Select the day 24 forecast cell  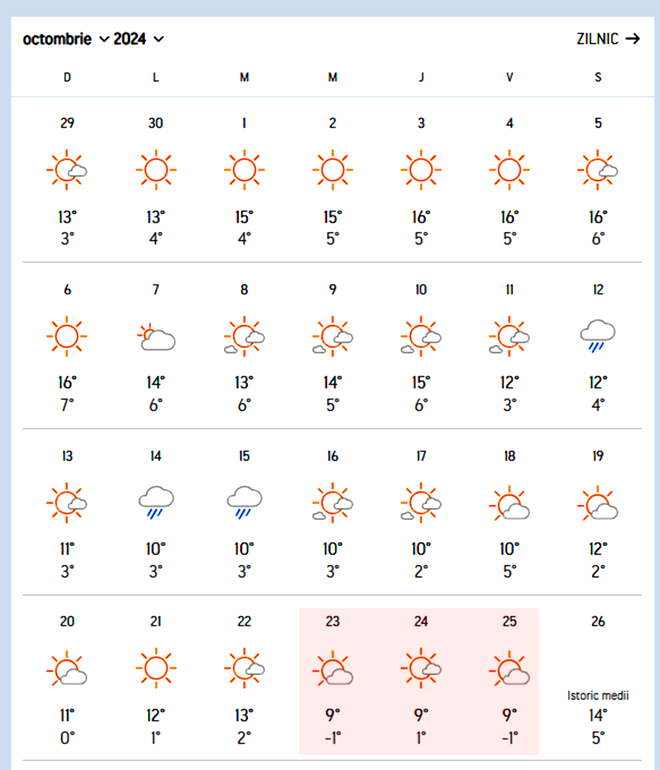421,681
